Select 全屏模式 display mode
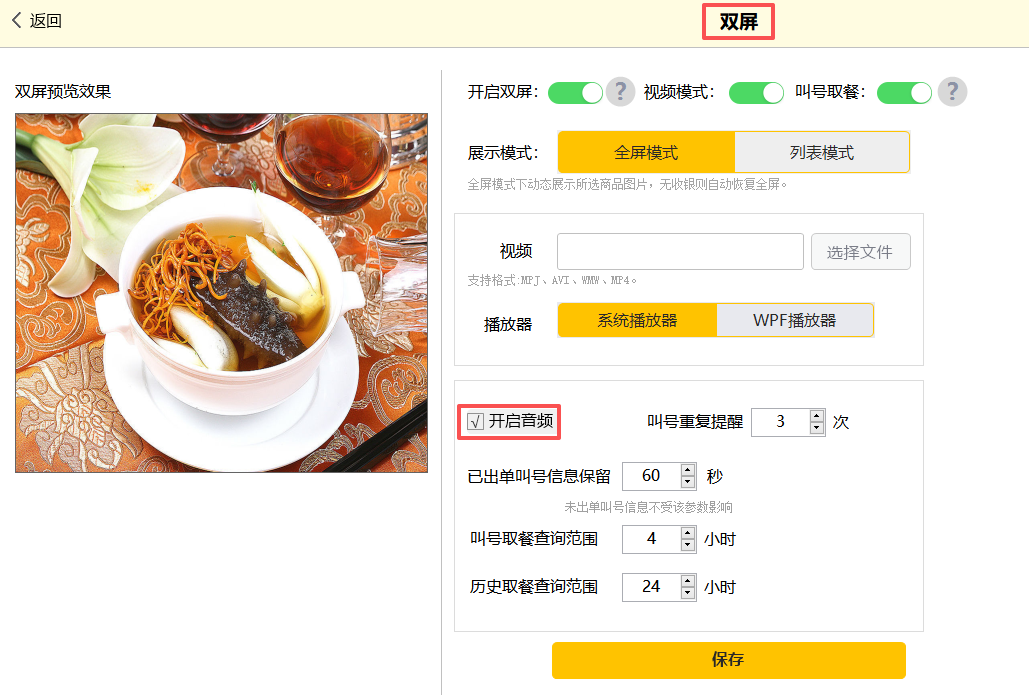The height and width of the screenshot is (695, 1029). [x=646, y=152]
